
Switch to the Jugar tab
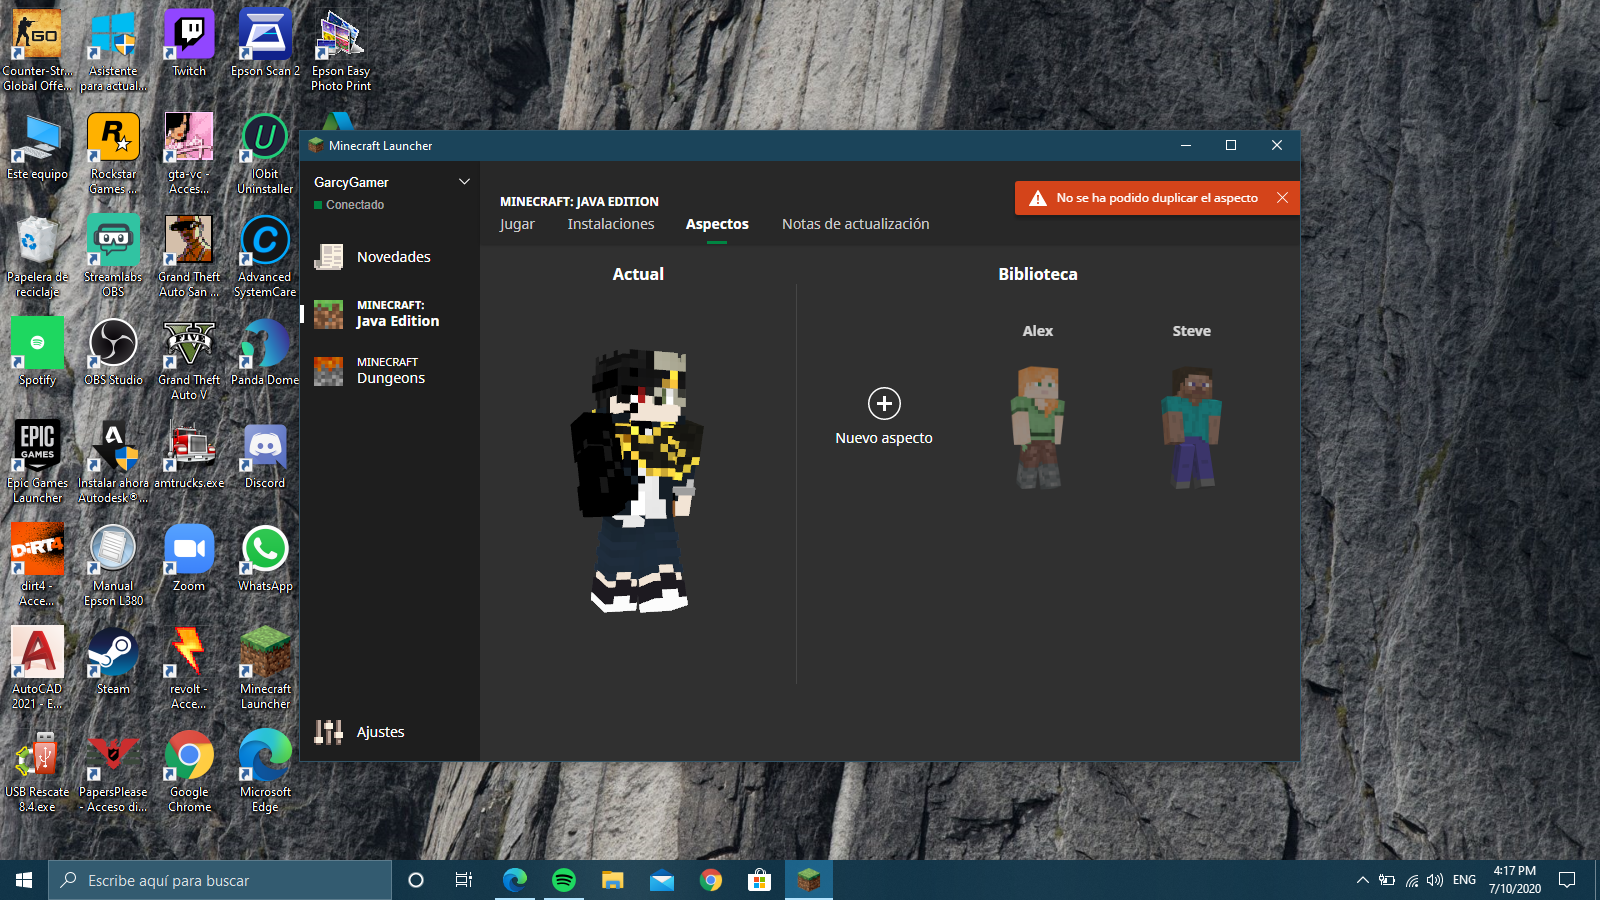tap(517, 224)
